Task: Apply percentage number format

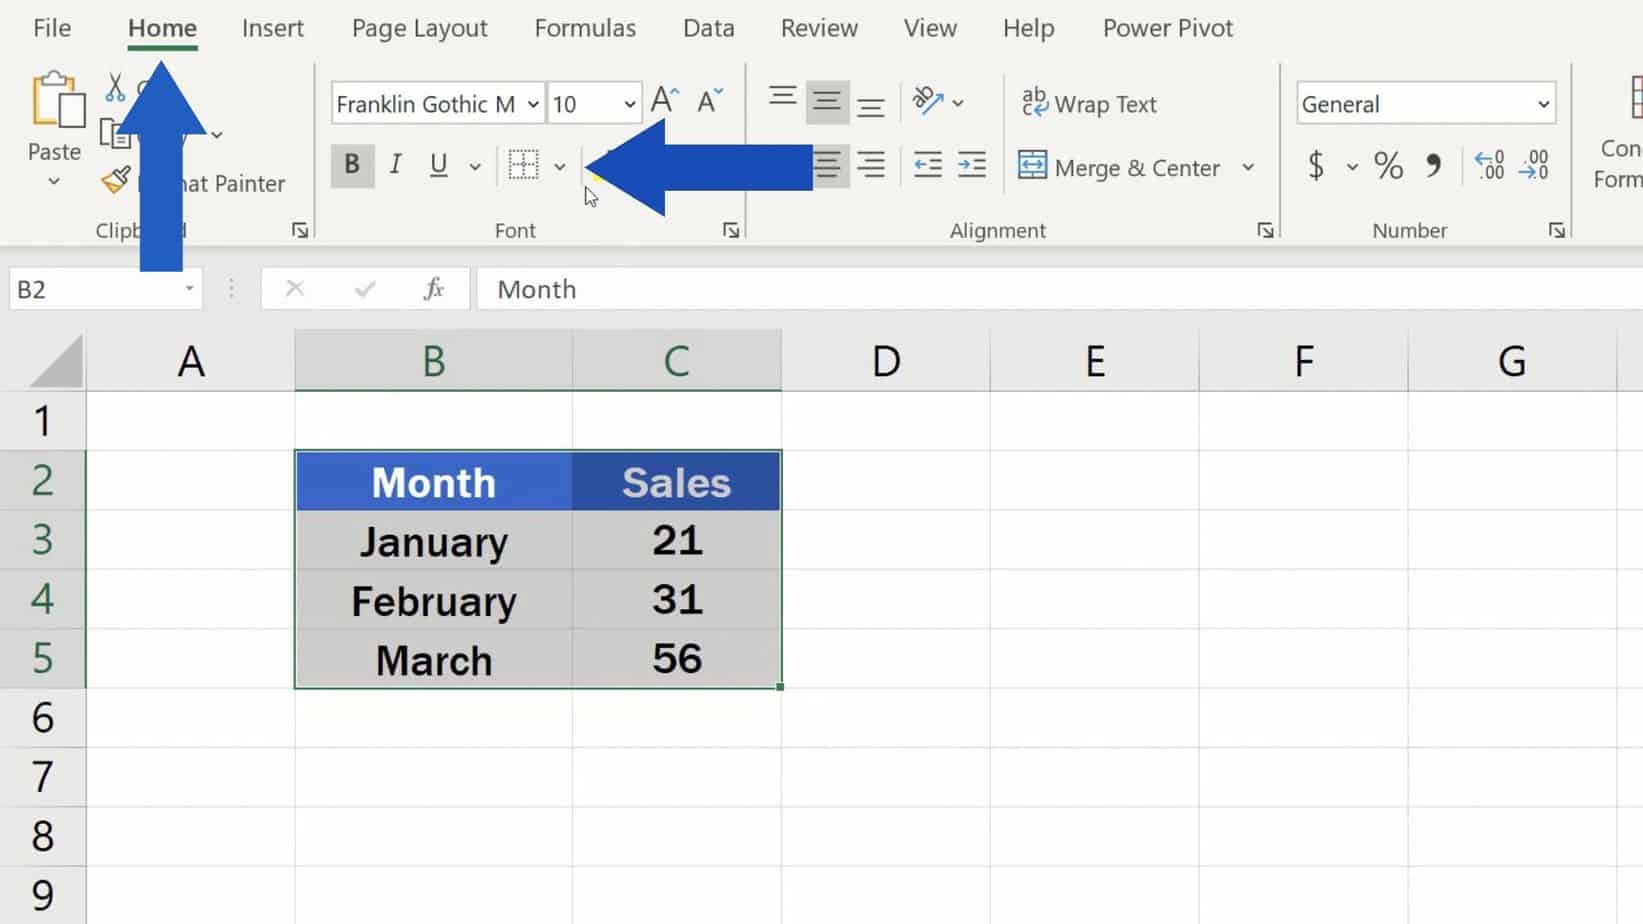Action: [1388, 167]
